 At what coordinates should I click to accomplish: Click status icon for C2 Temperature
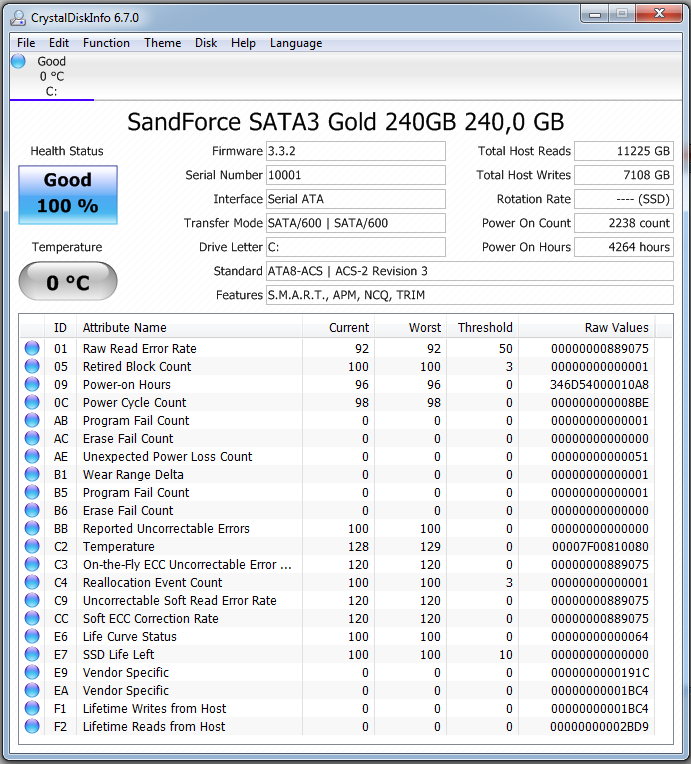coord(32,547)
